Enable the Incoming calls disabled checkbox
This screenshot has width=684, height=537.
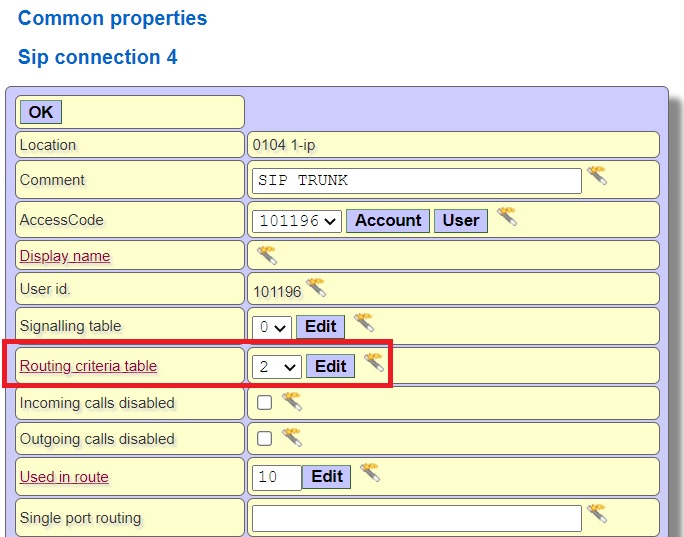point(265,403)
